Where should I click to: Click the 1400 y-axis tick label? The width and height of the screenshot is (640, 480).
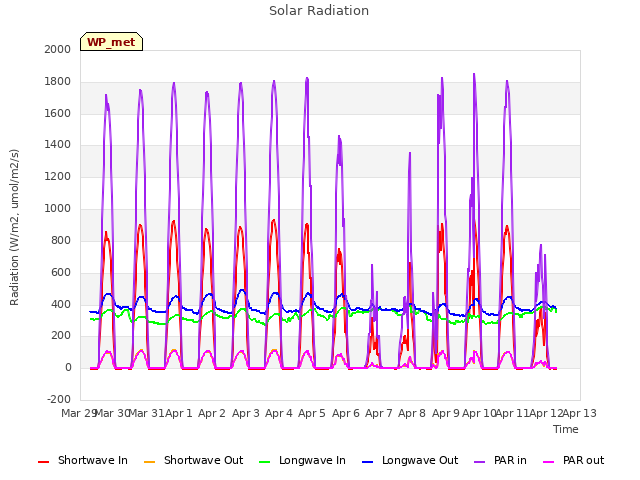(58, 144)
